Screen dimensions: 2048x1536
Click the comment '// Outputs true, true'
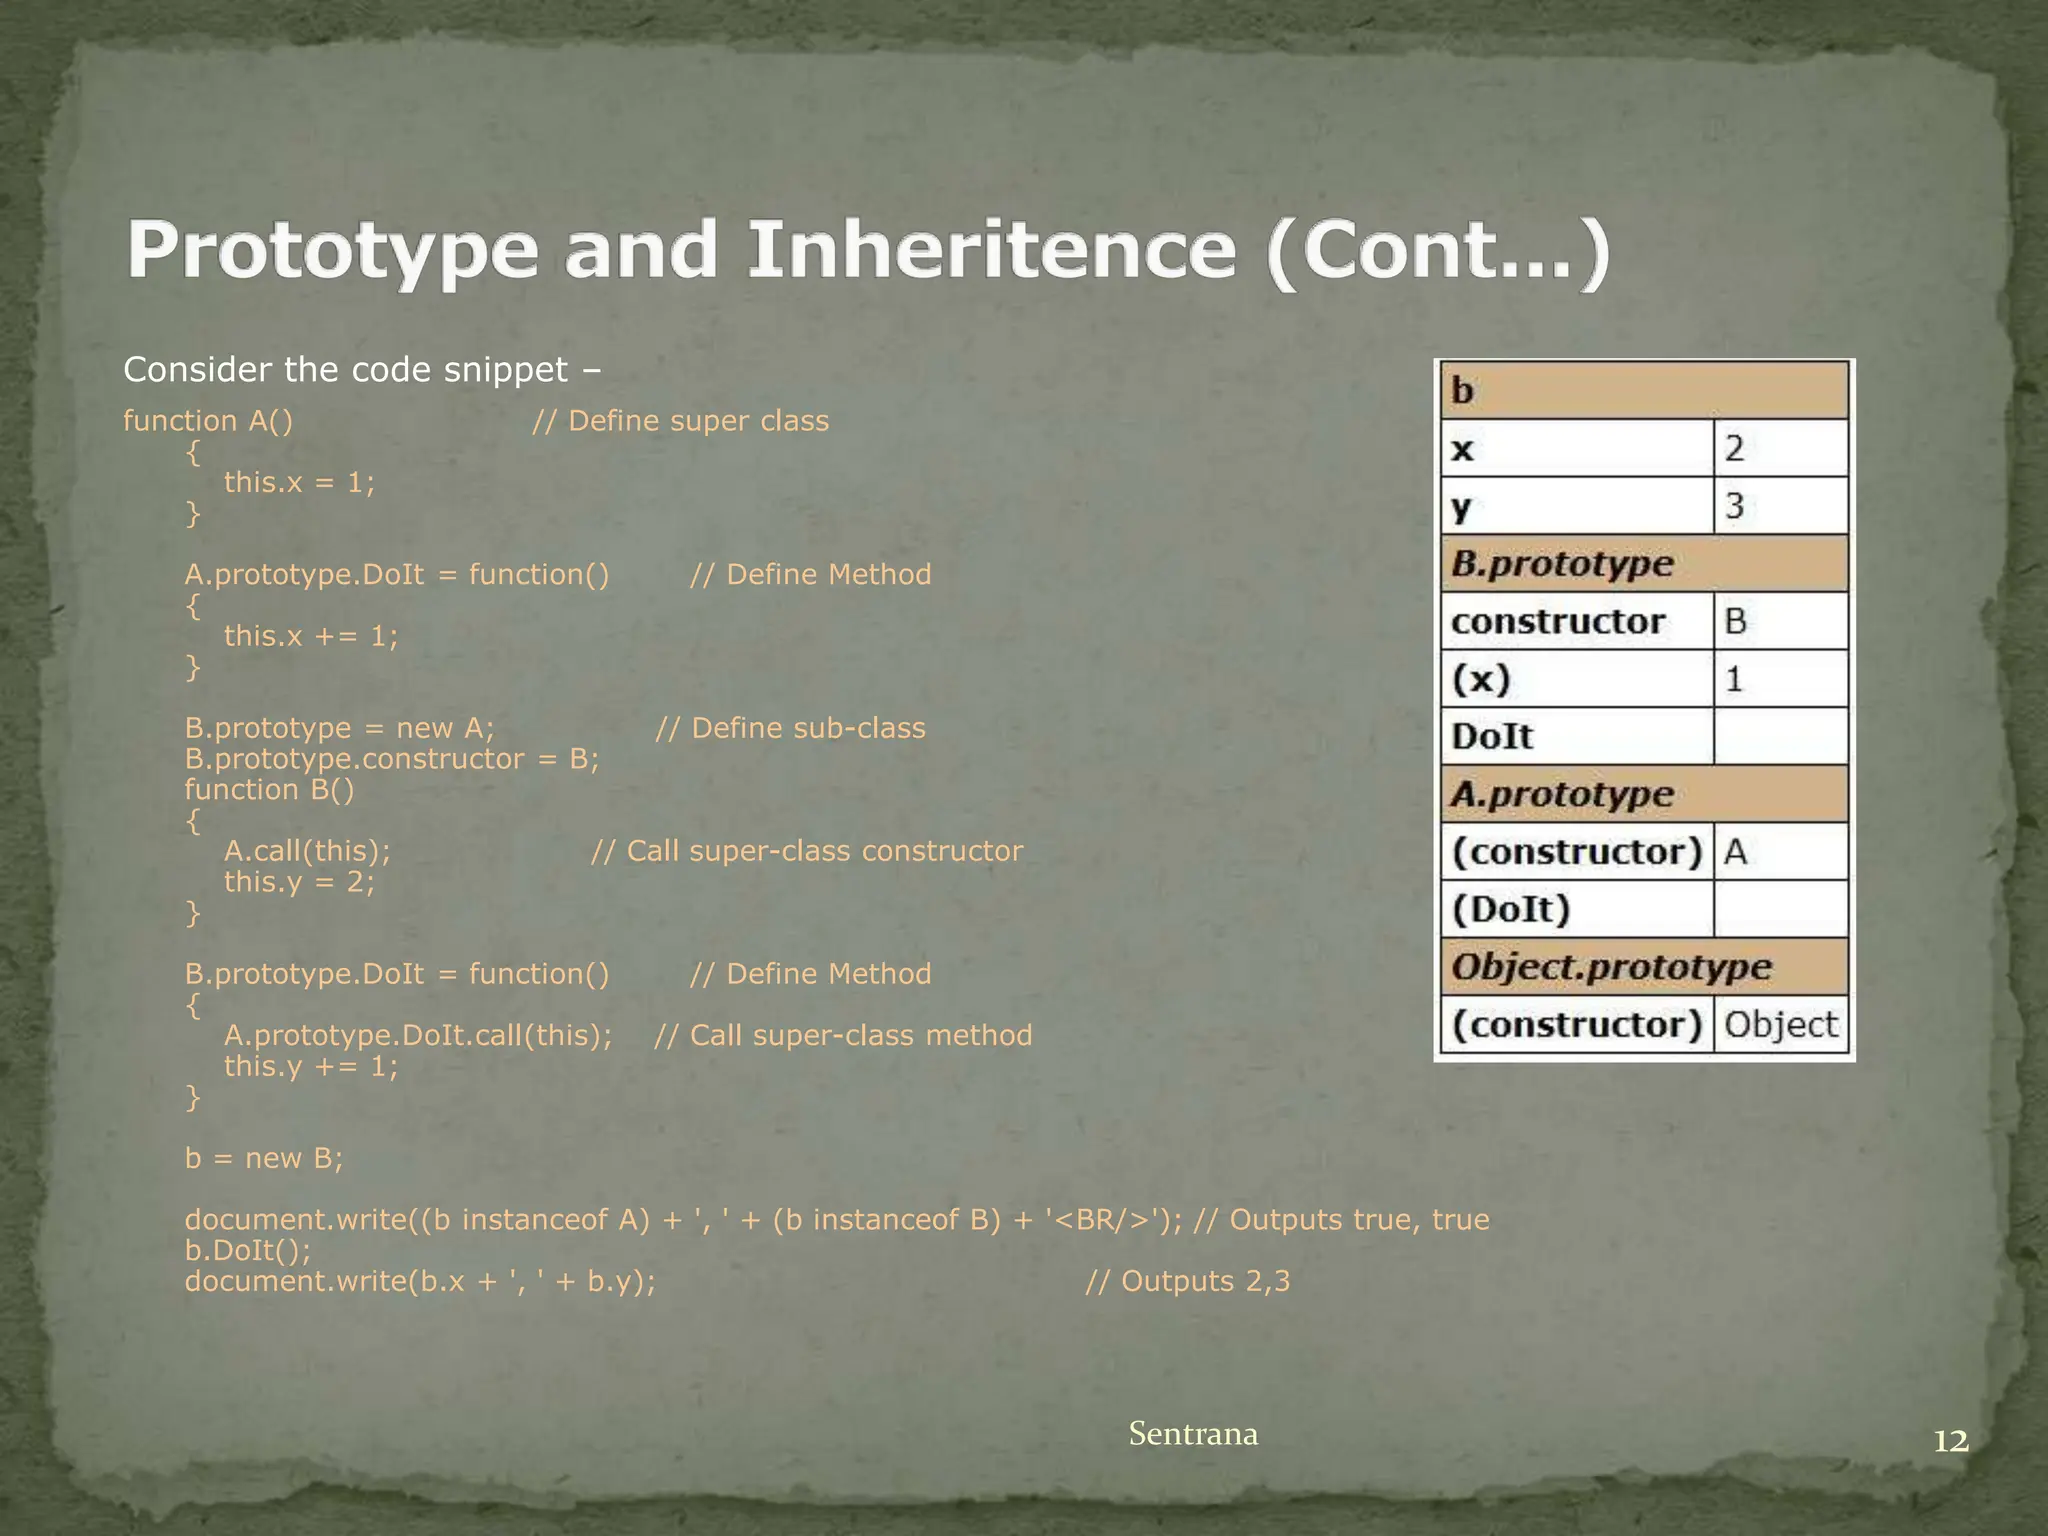[1342, 1220]
